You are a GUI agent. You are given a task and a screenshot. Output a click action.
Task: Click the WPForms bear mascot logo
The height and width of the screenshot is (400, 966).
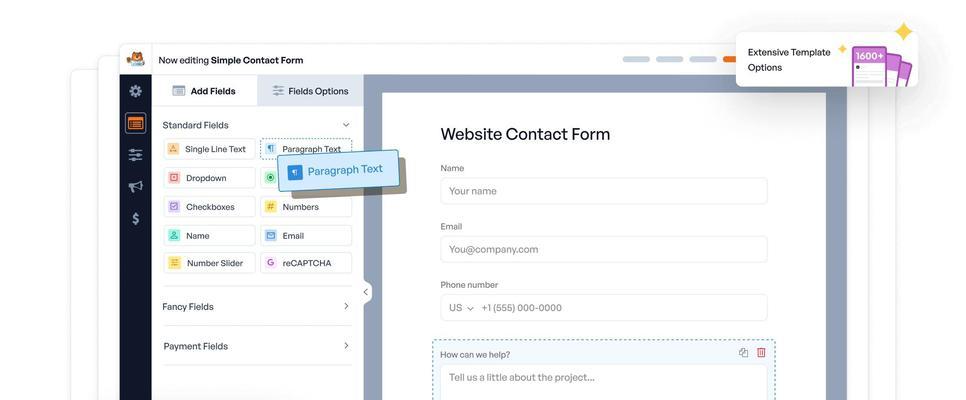(136, 59)
